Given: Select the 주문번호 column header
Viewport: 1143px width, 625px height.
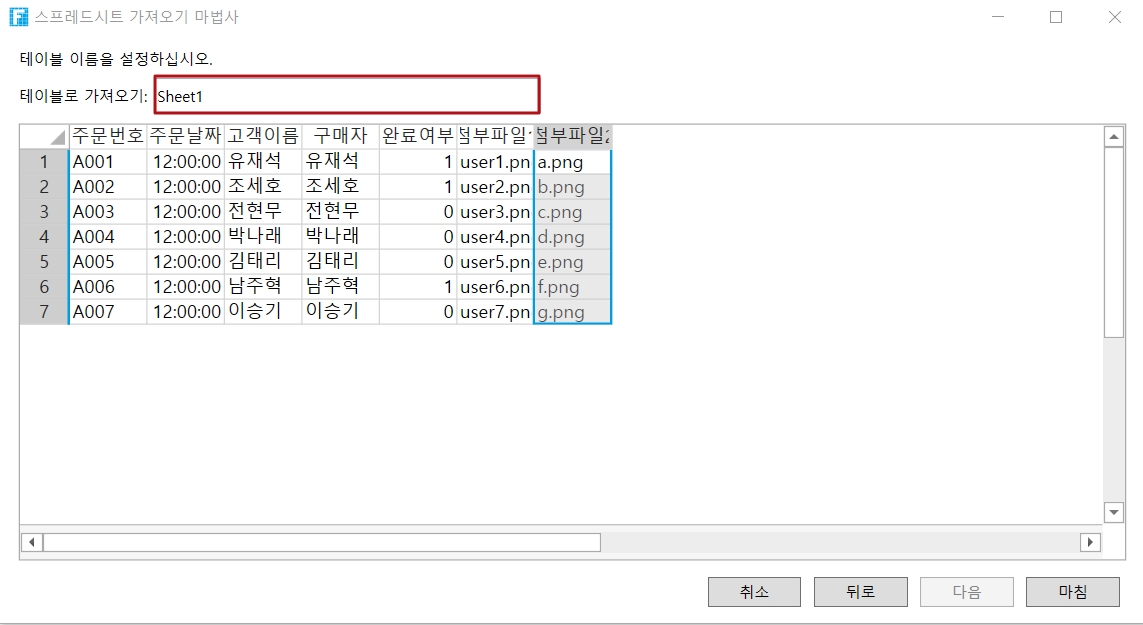Looking at the screenshot, I should point(108,136).
